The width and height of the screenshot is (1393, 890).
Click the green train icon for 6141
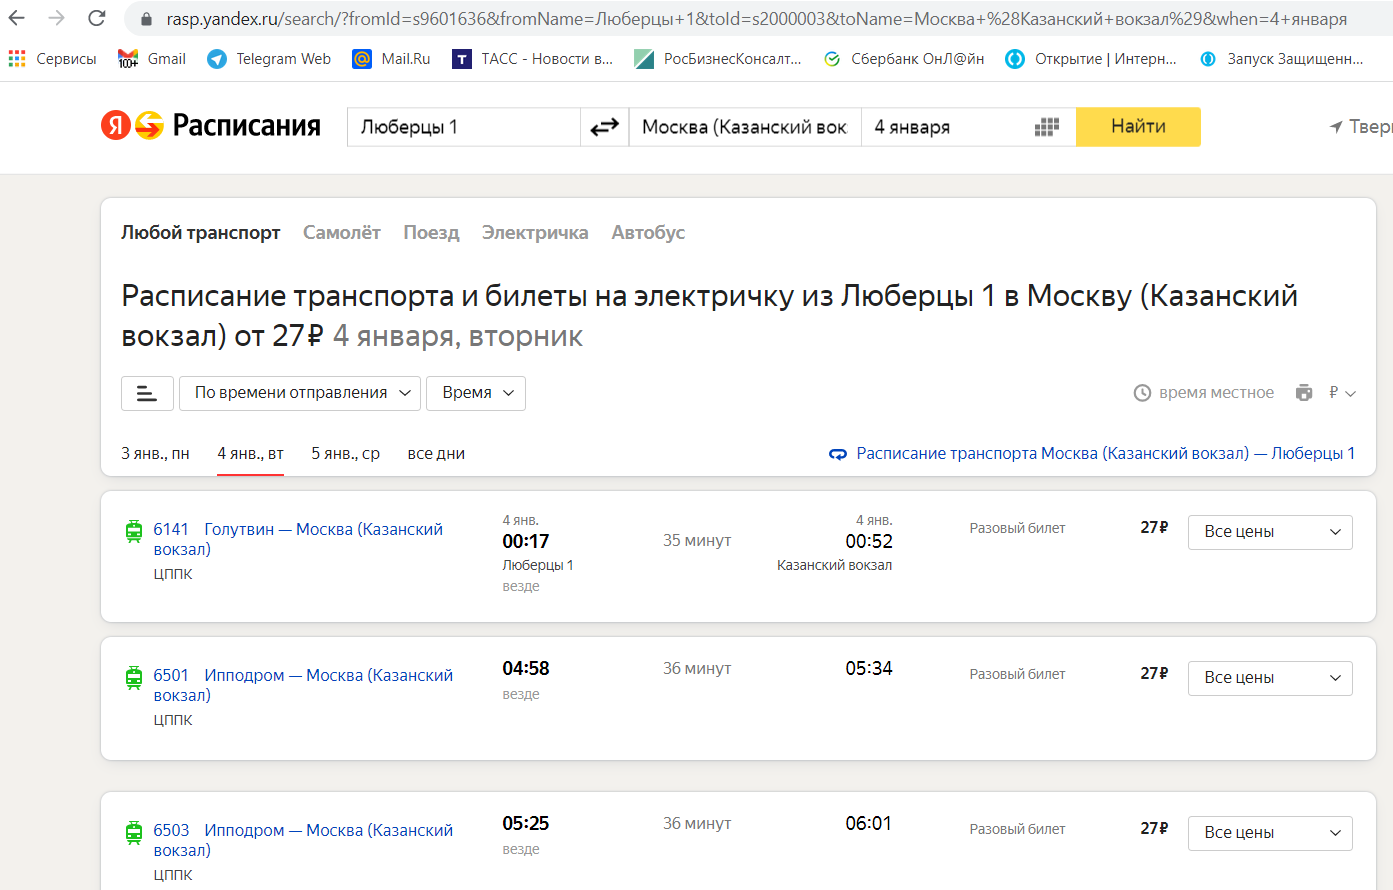(134, 531)
